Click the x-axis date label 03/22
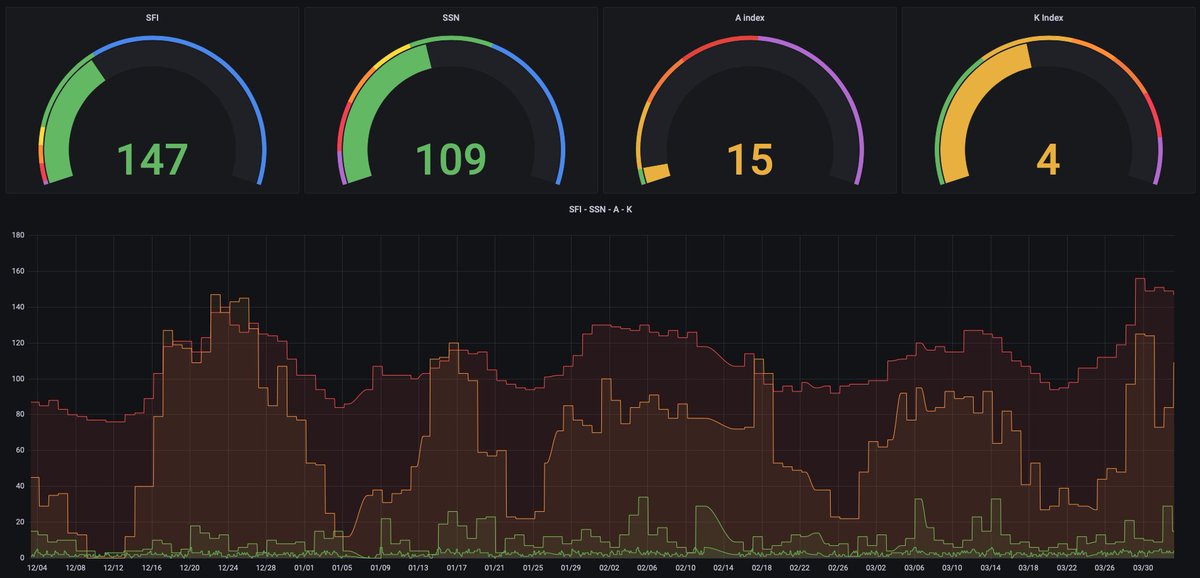1200x578 pixels. pos(1065,567)
